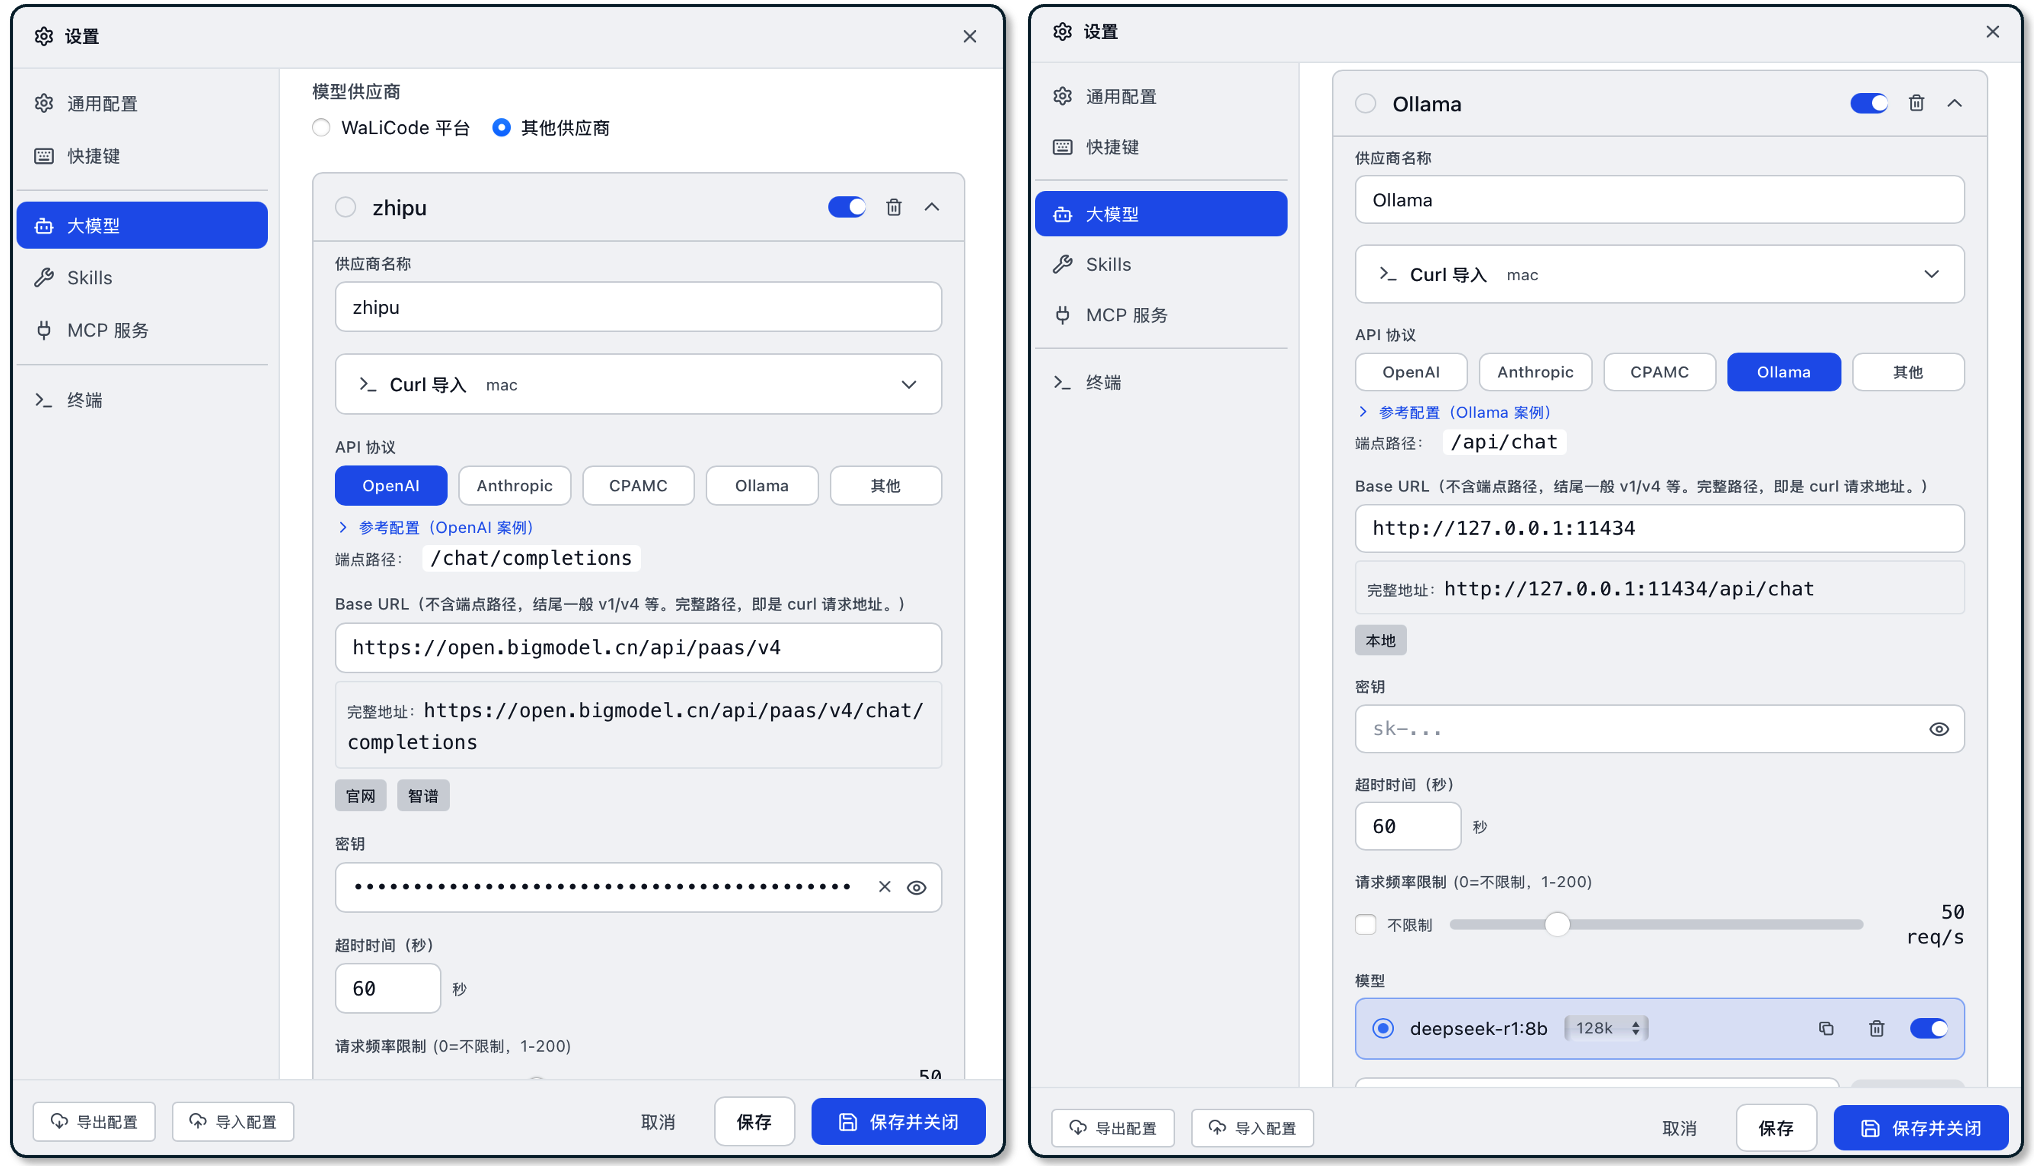Disable the deepseek-r1:8b model switch

pyautogui.click(x=1928, y=1028)
